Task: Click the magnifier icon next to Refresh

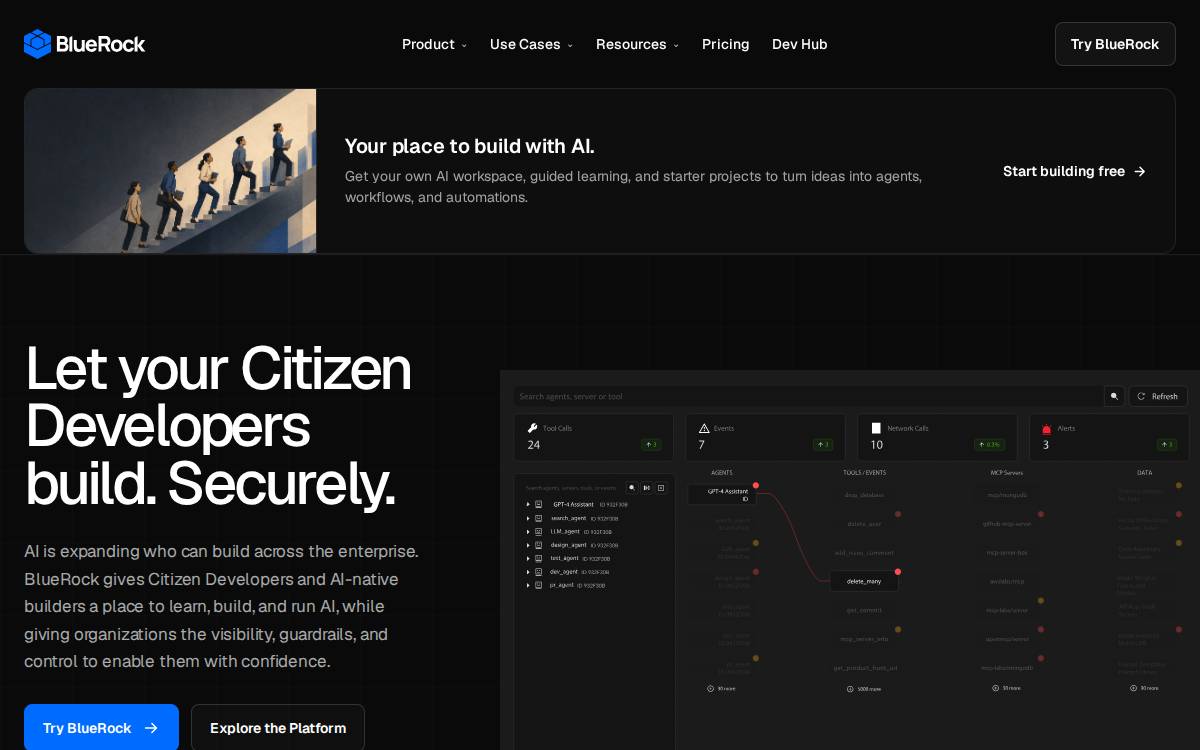Action: coord(1114,396)
